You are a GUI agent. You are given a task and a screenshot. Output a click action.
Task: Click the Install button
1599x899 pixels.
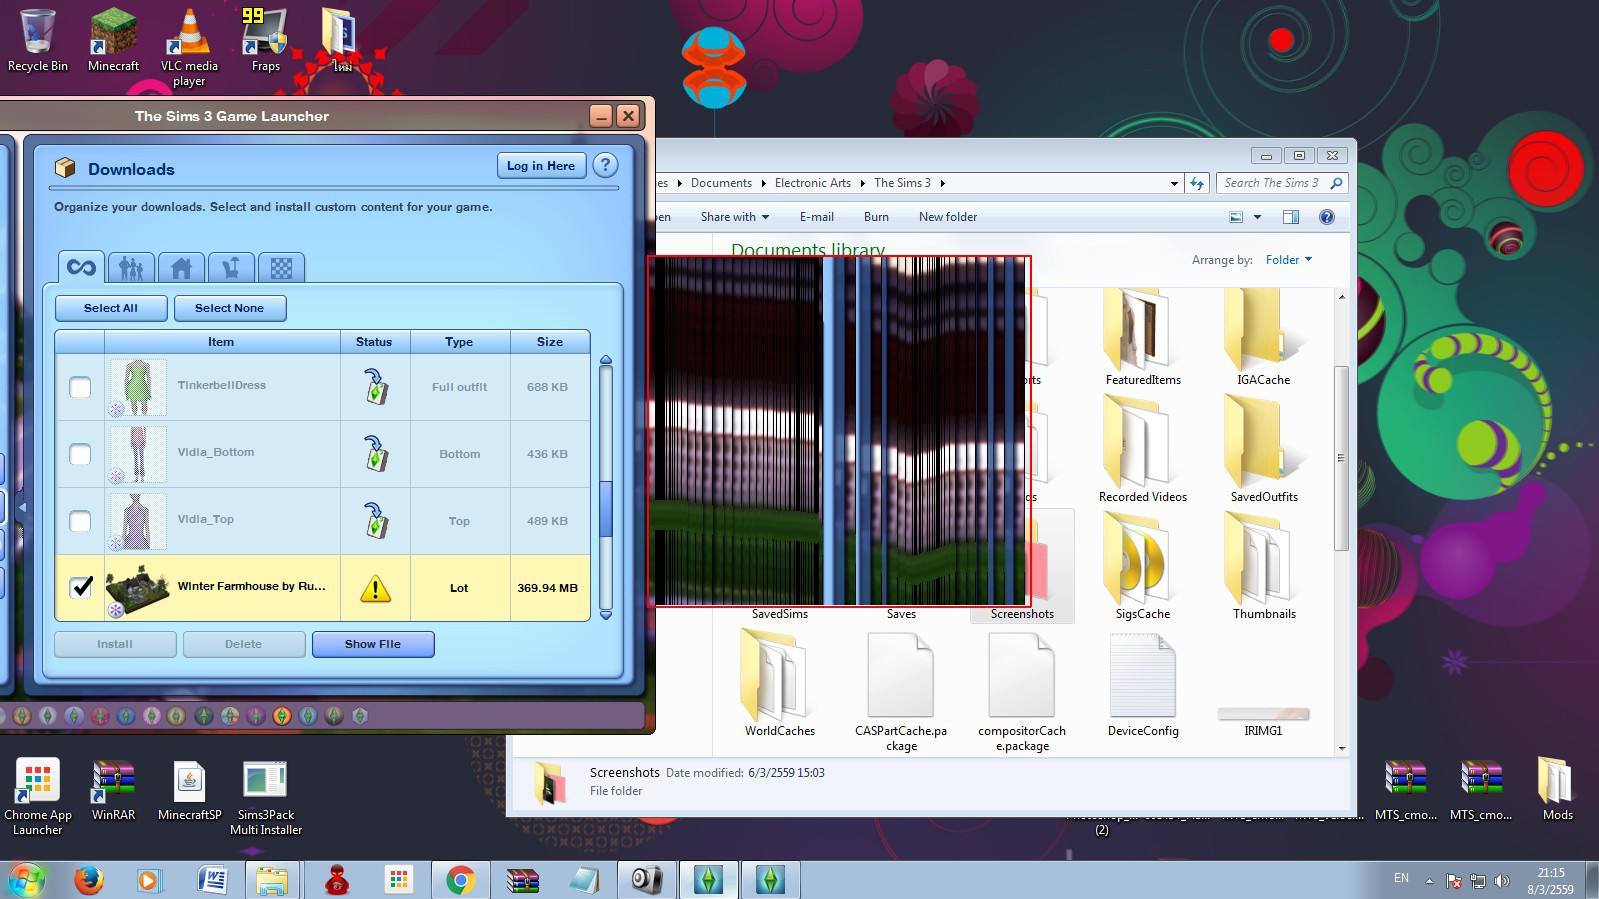115,644
